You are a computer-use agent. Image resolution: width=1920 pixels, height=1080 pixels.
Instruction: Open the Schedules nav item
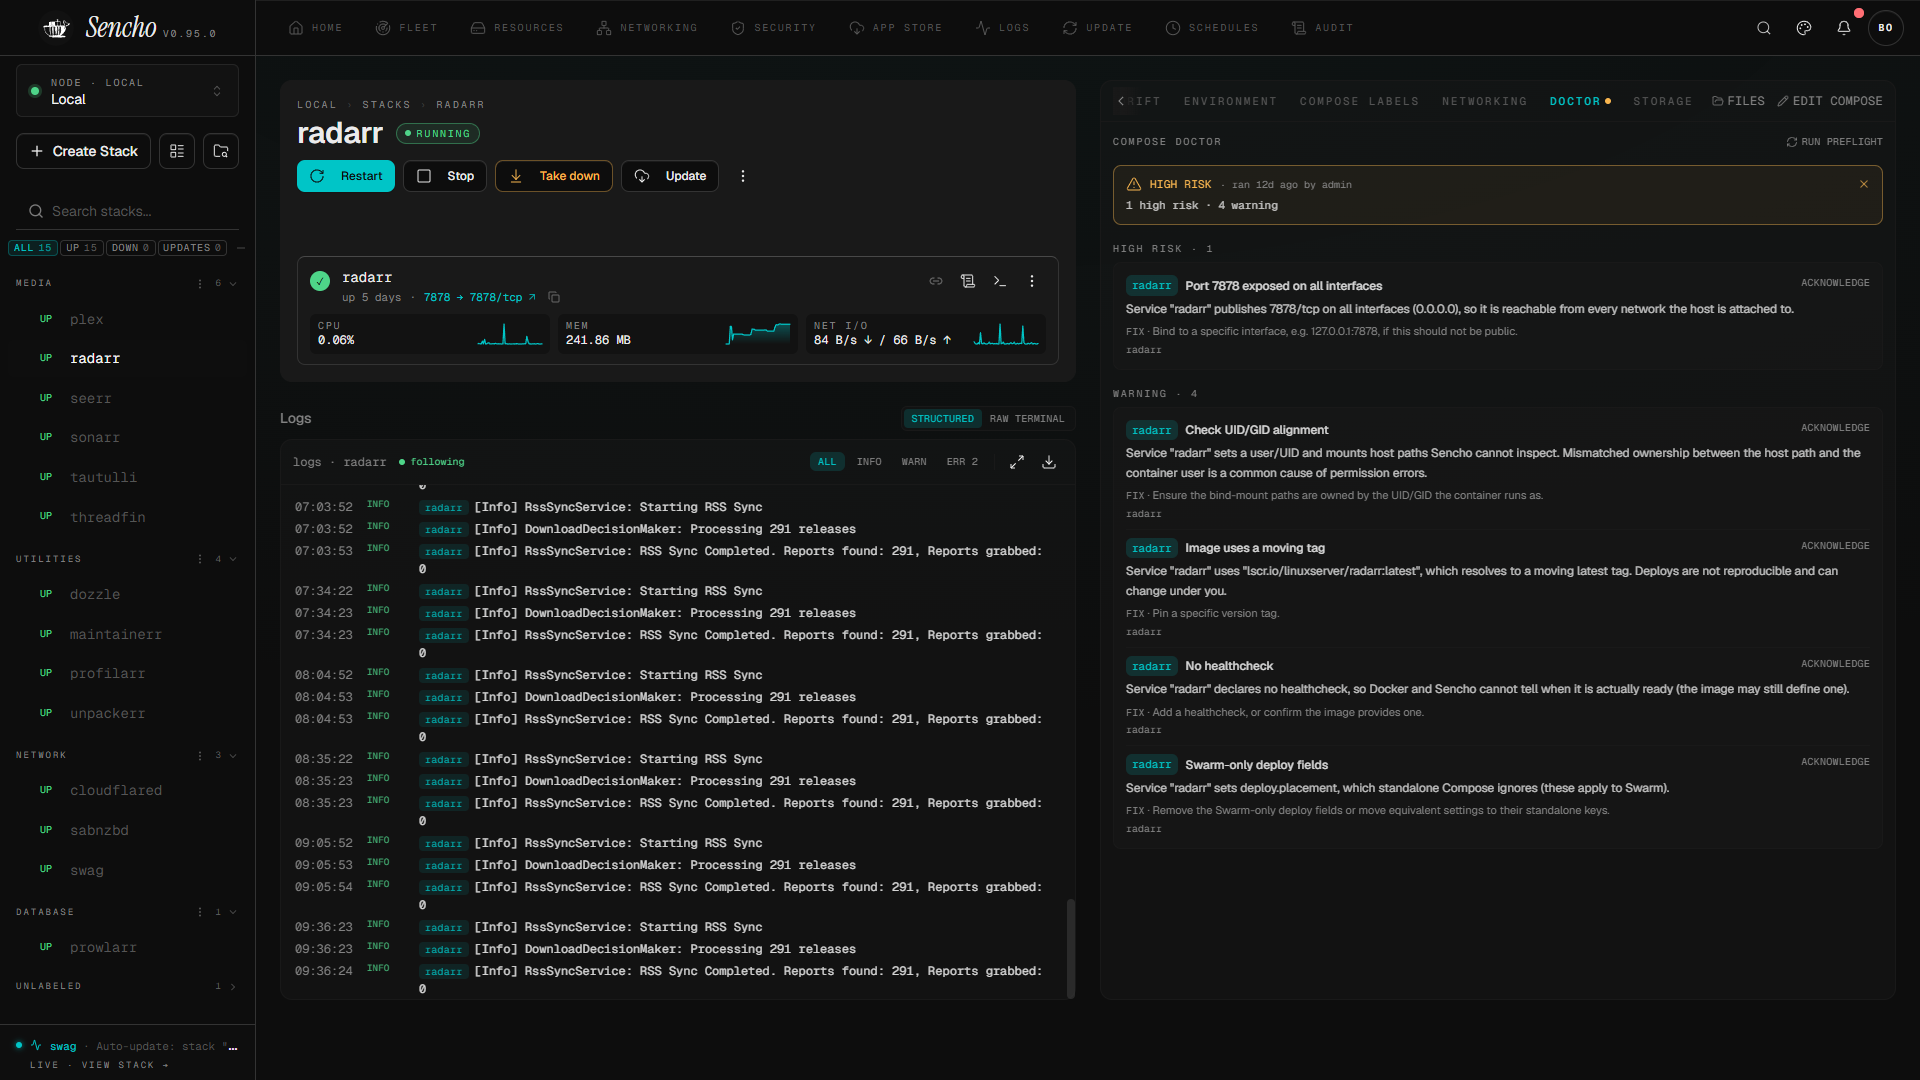[x=1212, y=28]
